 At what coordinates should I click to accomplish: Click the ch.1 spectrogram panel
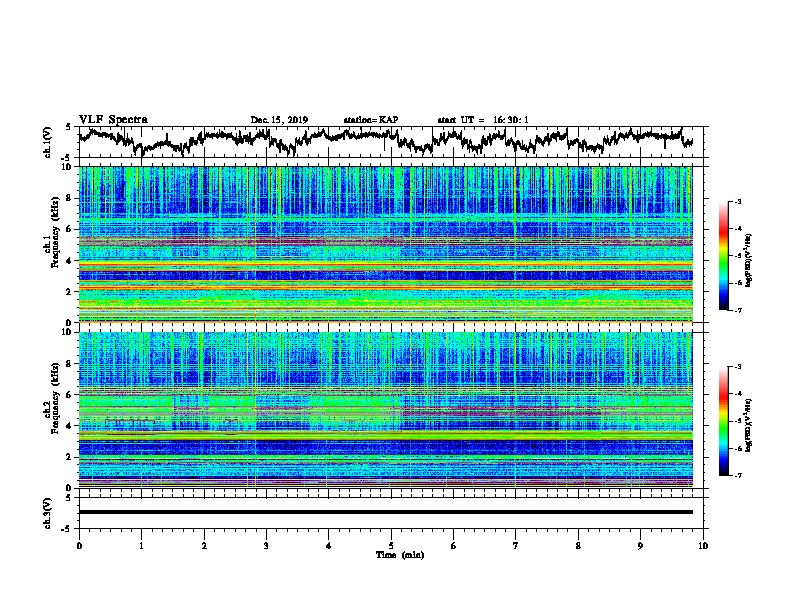coord(385,244)
